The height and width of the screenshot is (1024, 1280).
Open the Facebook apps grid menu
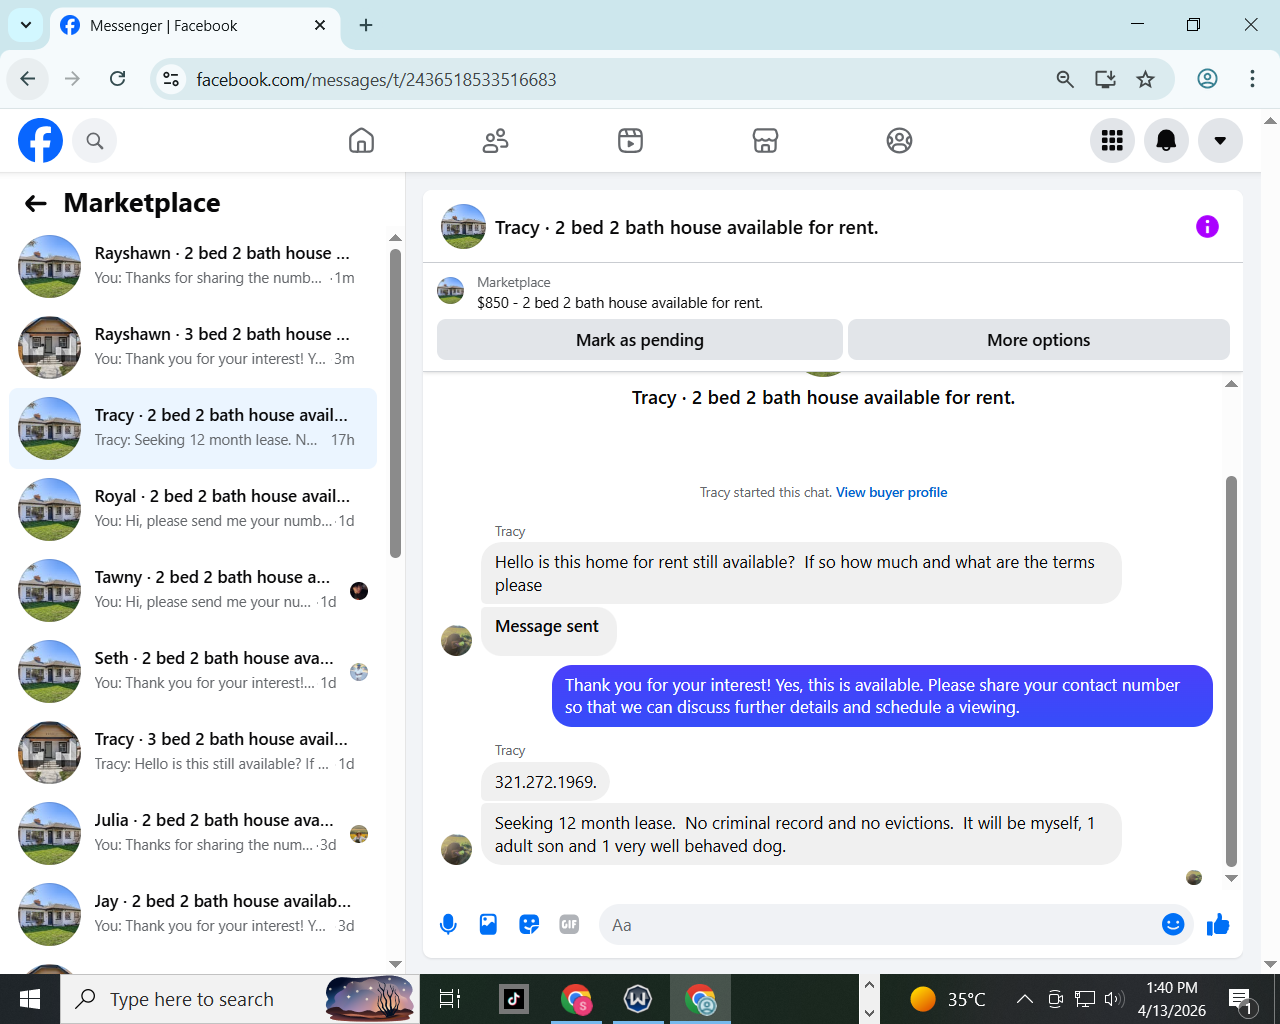point(1112,141)
